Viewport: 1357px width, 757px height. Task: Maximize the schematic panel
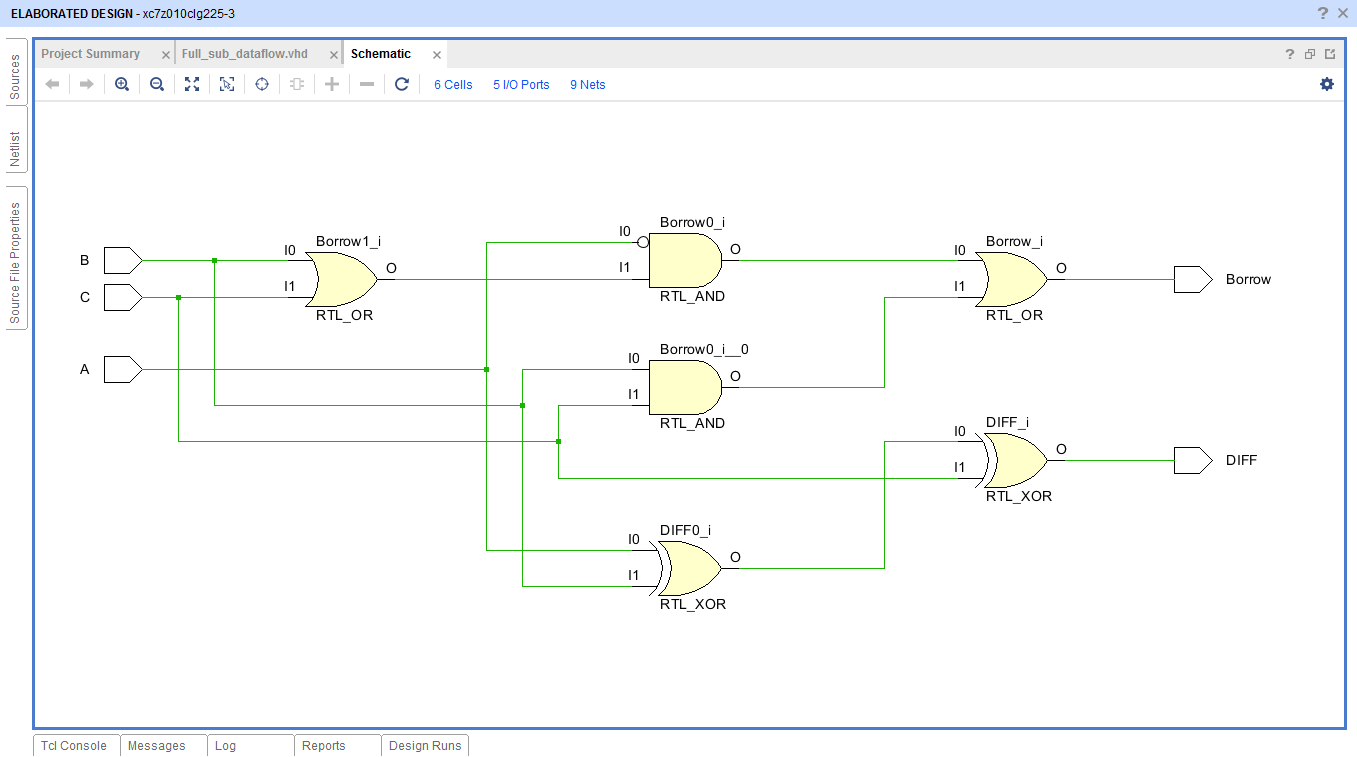tap(1330, 54)
